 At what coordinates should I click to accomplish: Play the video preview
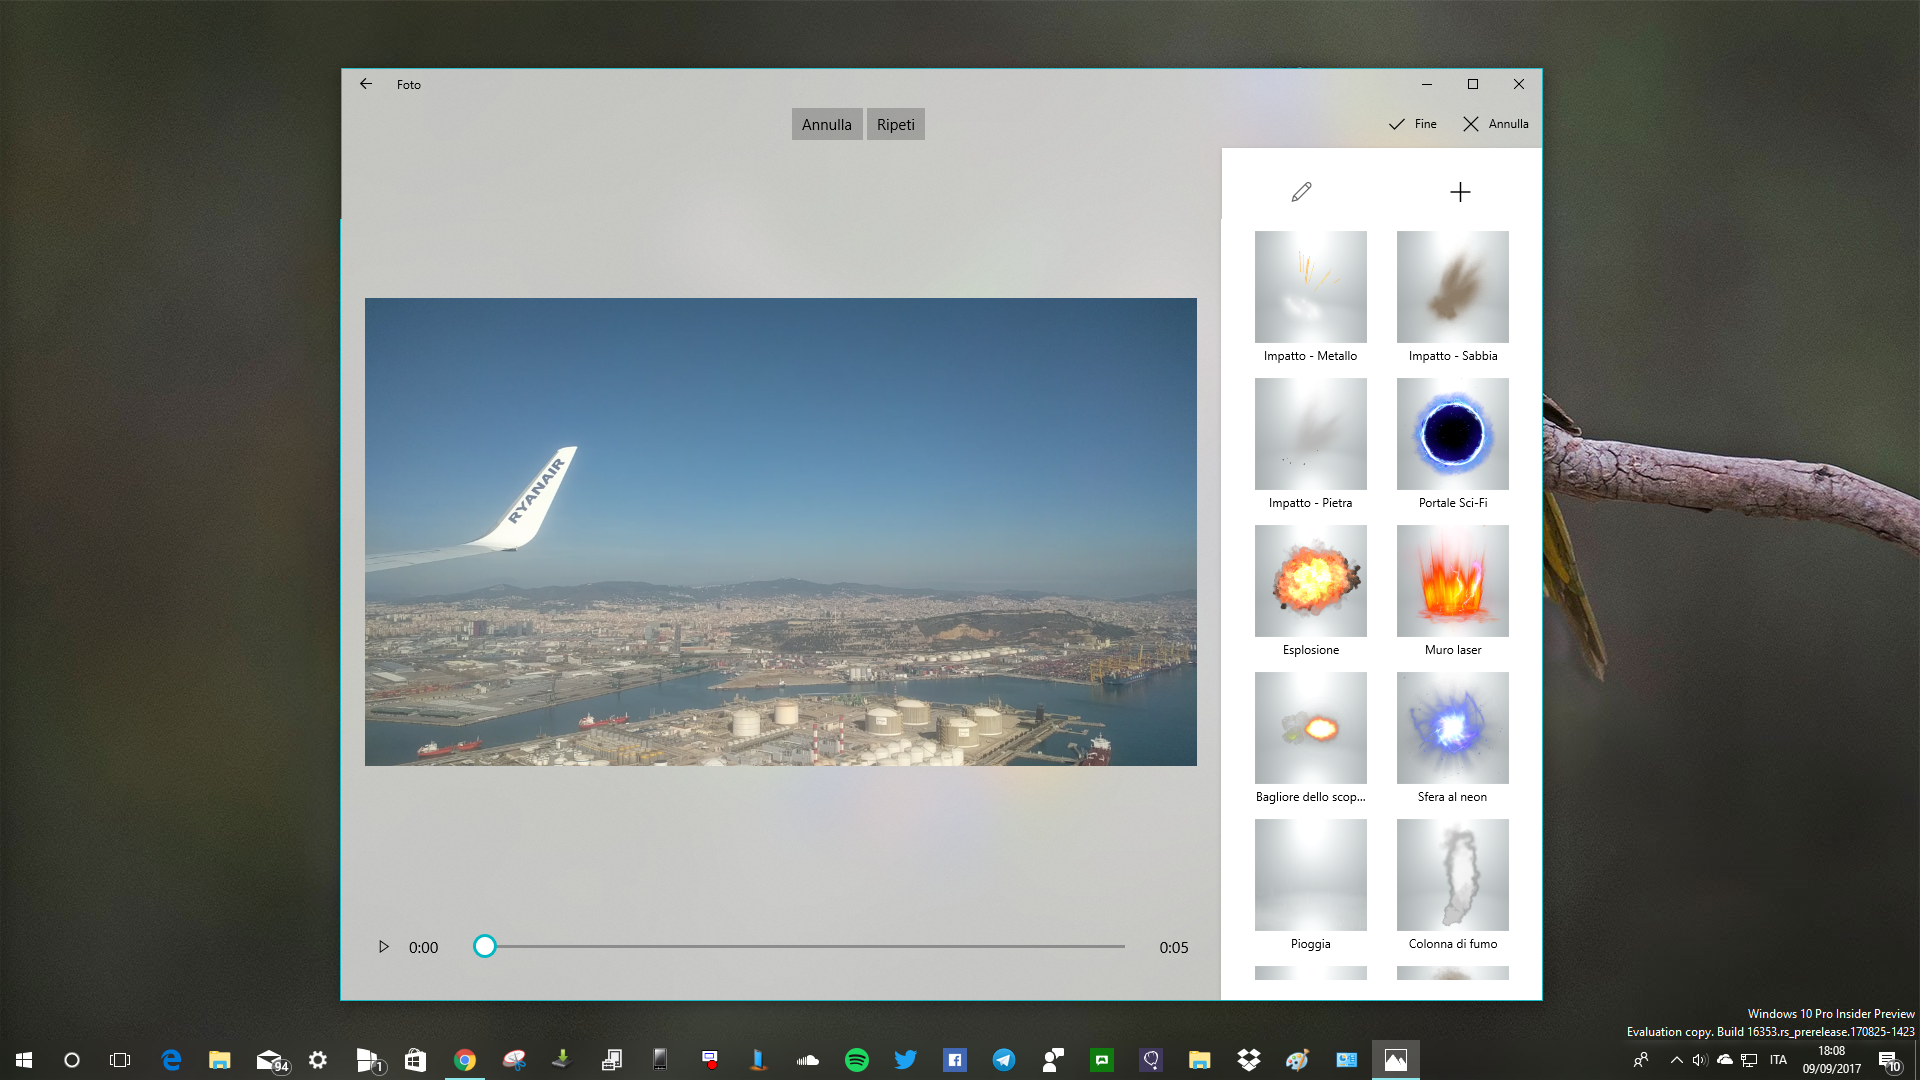click(383, 947)
